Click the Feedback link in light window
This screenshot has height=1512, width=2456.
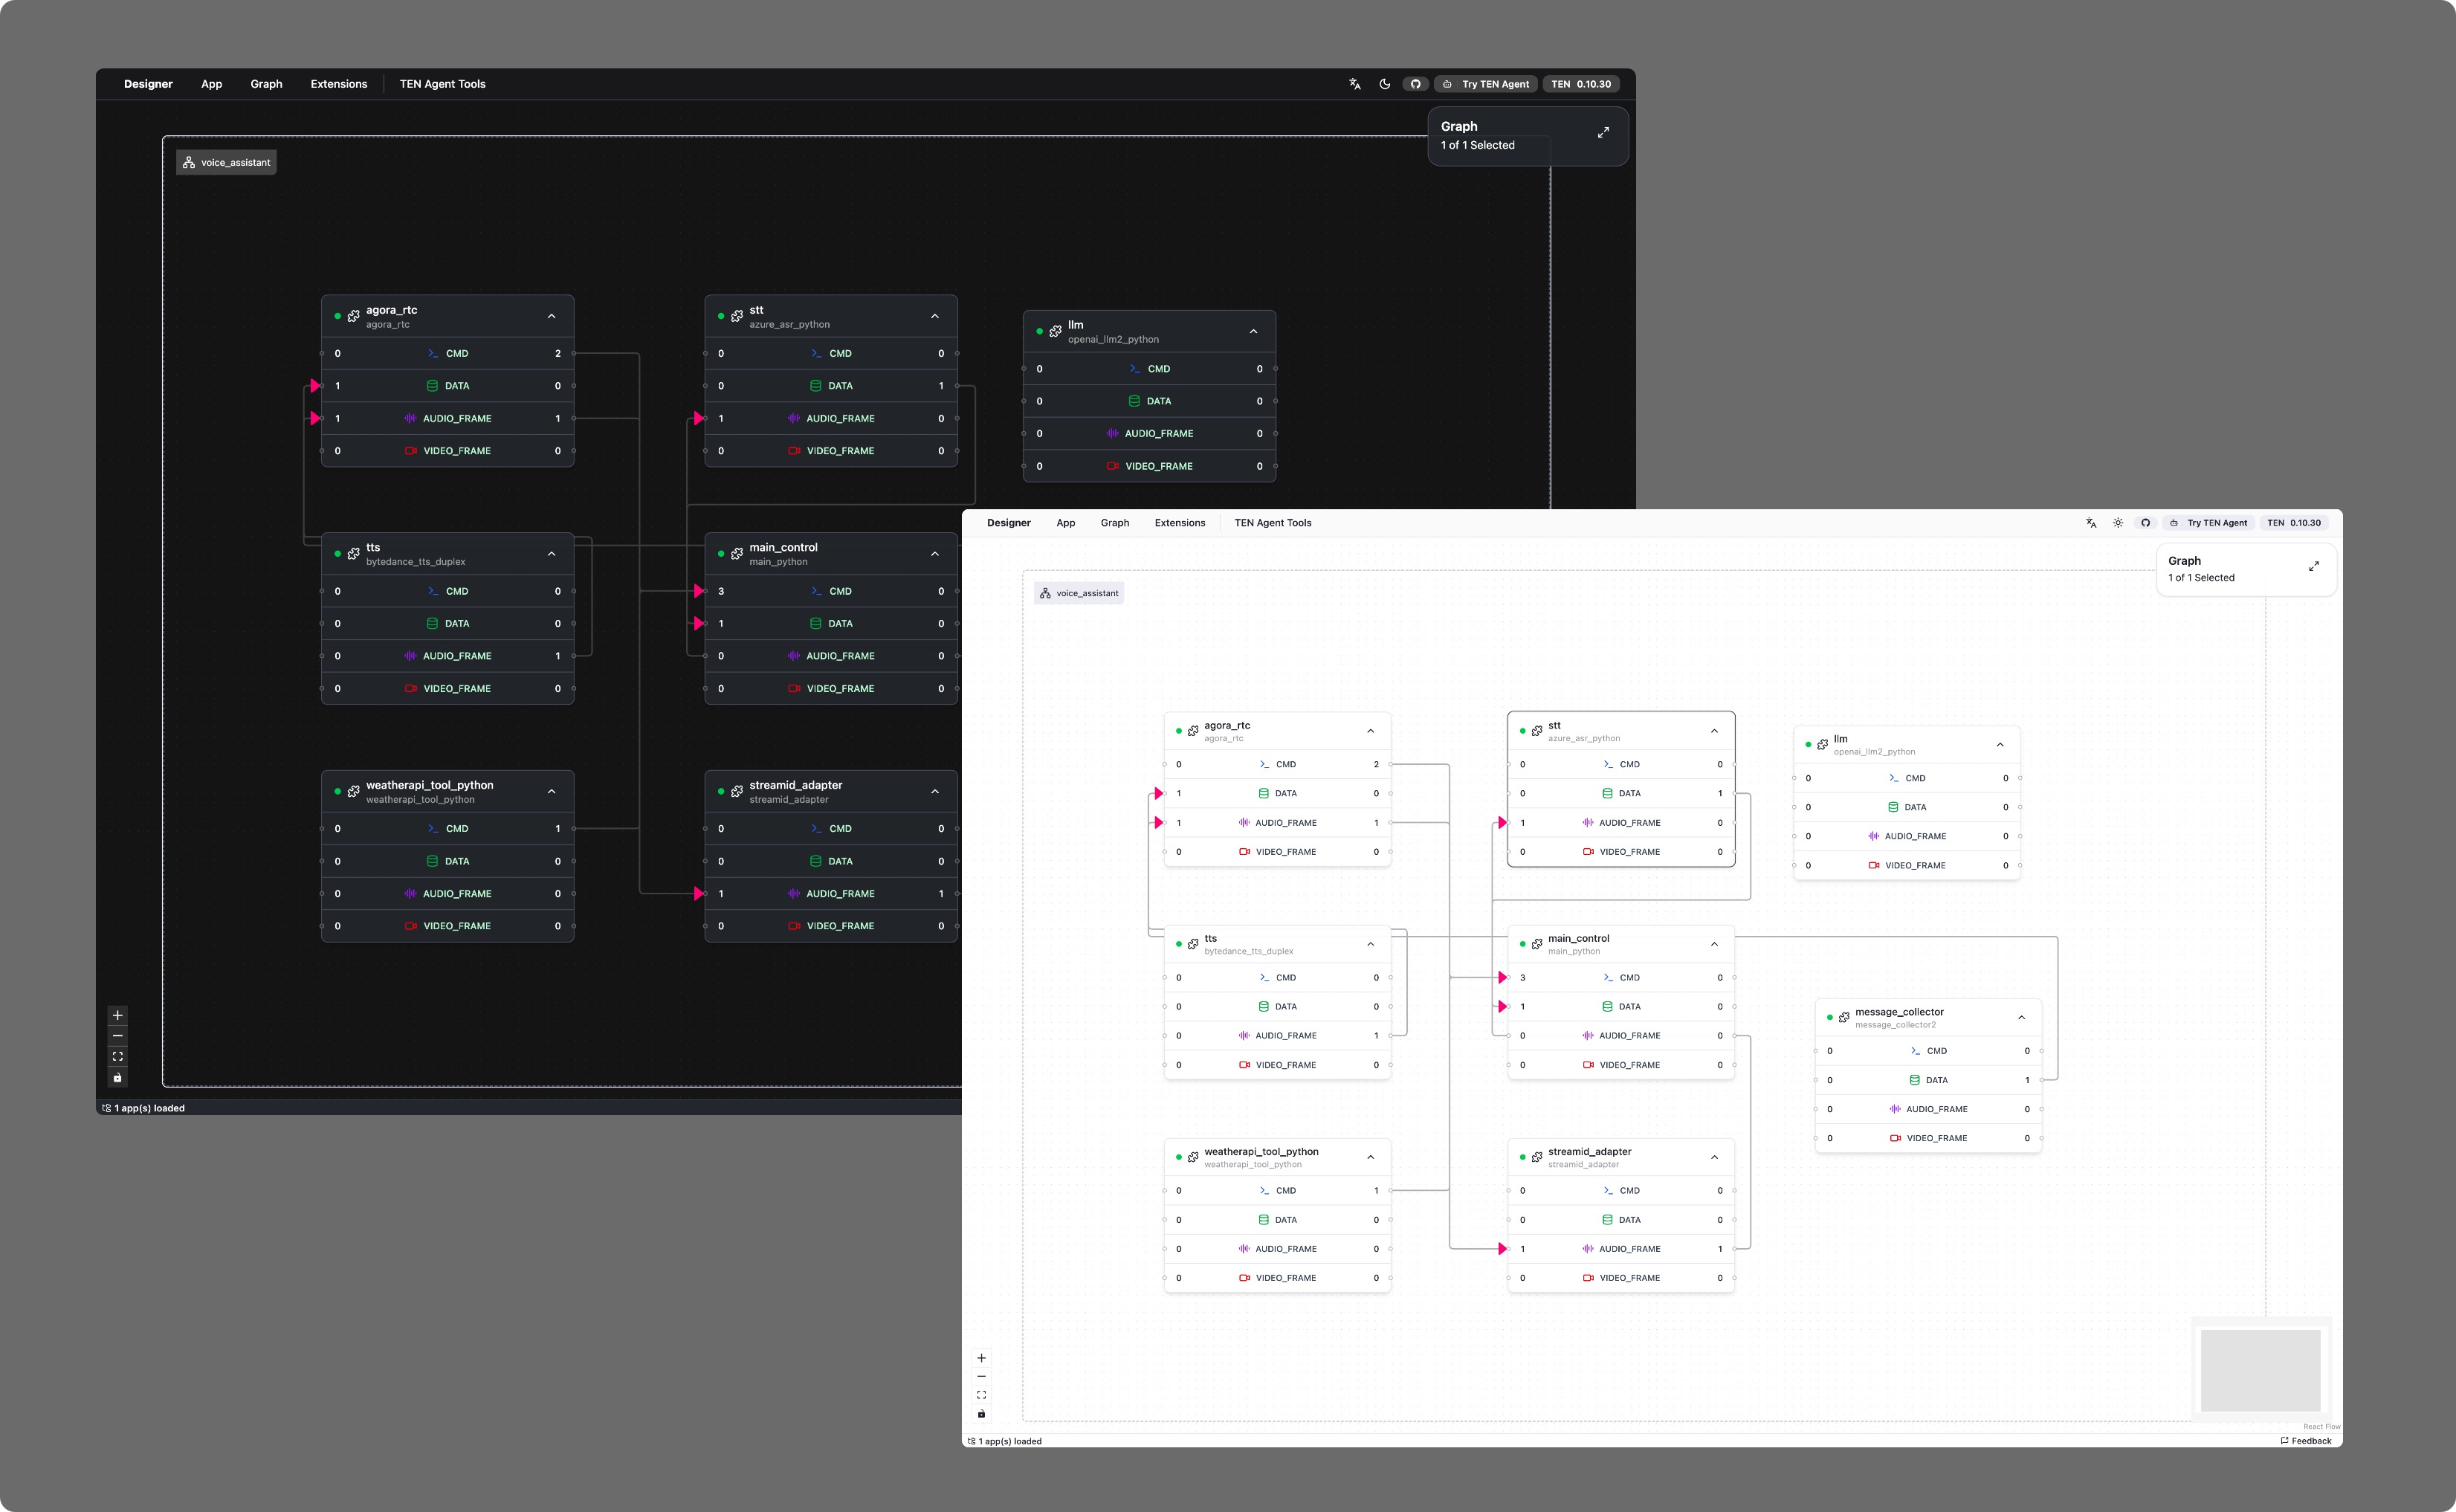click(x=2306, y=1441)
